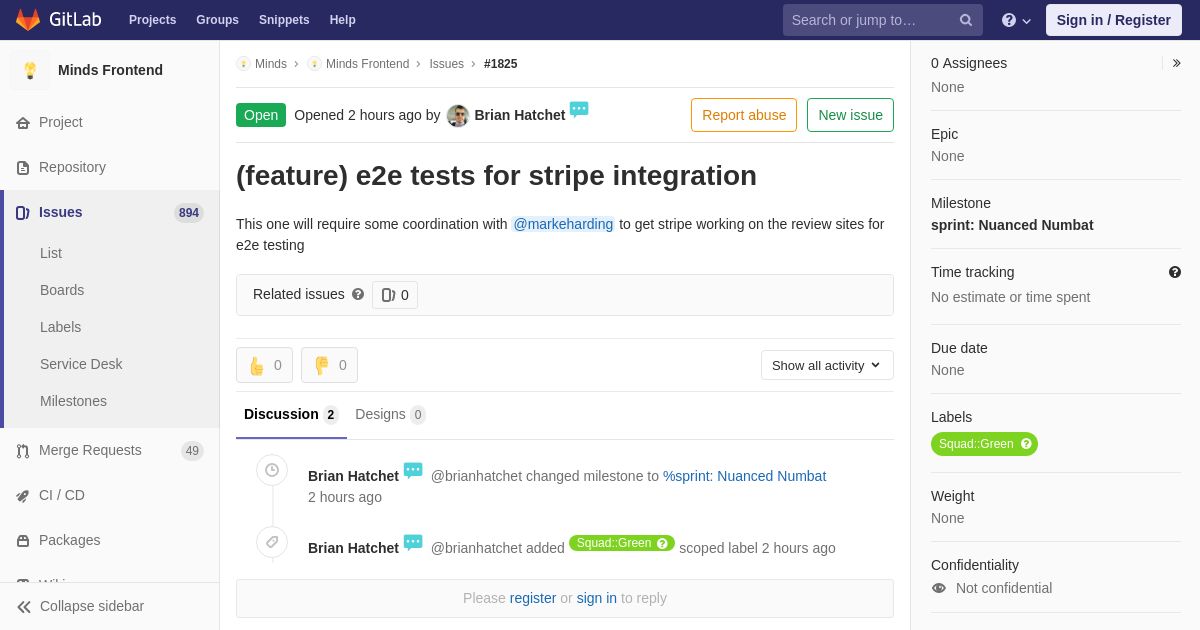The width and height of the screenshot is (1200, 630).
Task: Click Brian Hatchet's avatar image
Action: click(x=458, y=116)
